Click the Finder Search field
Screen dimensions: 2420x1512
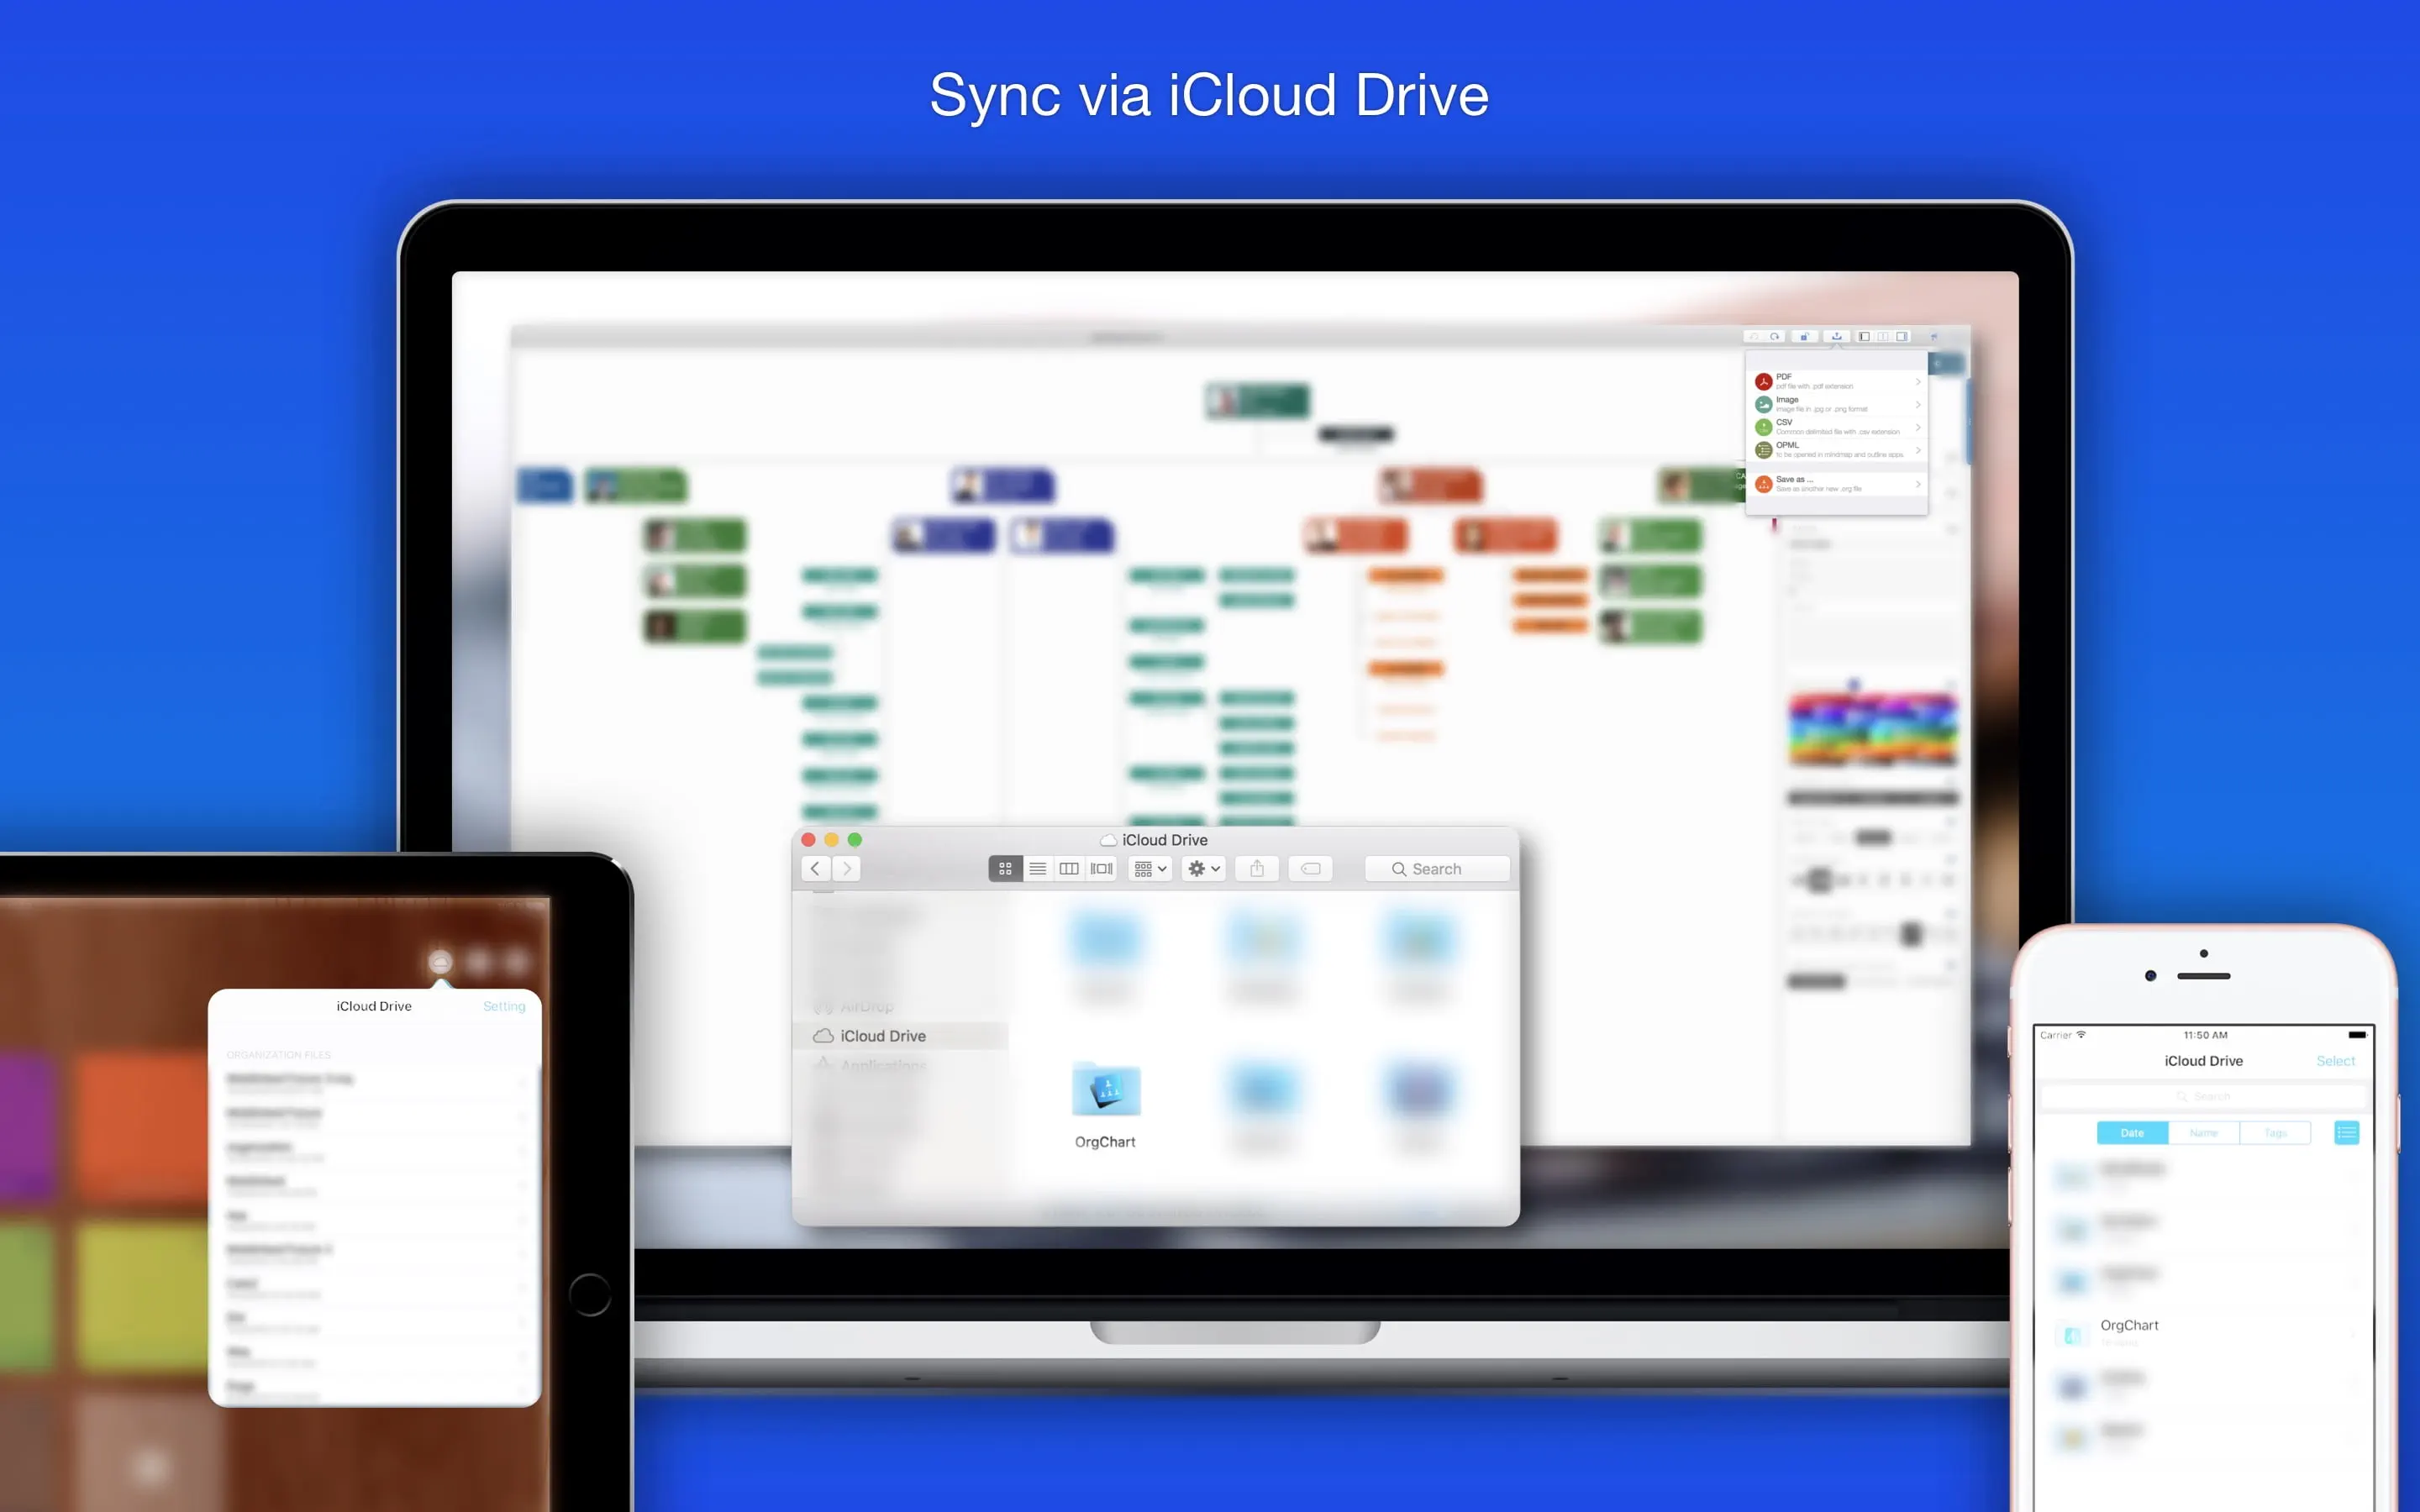pos(1437,869)
